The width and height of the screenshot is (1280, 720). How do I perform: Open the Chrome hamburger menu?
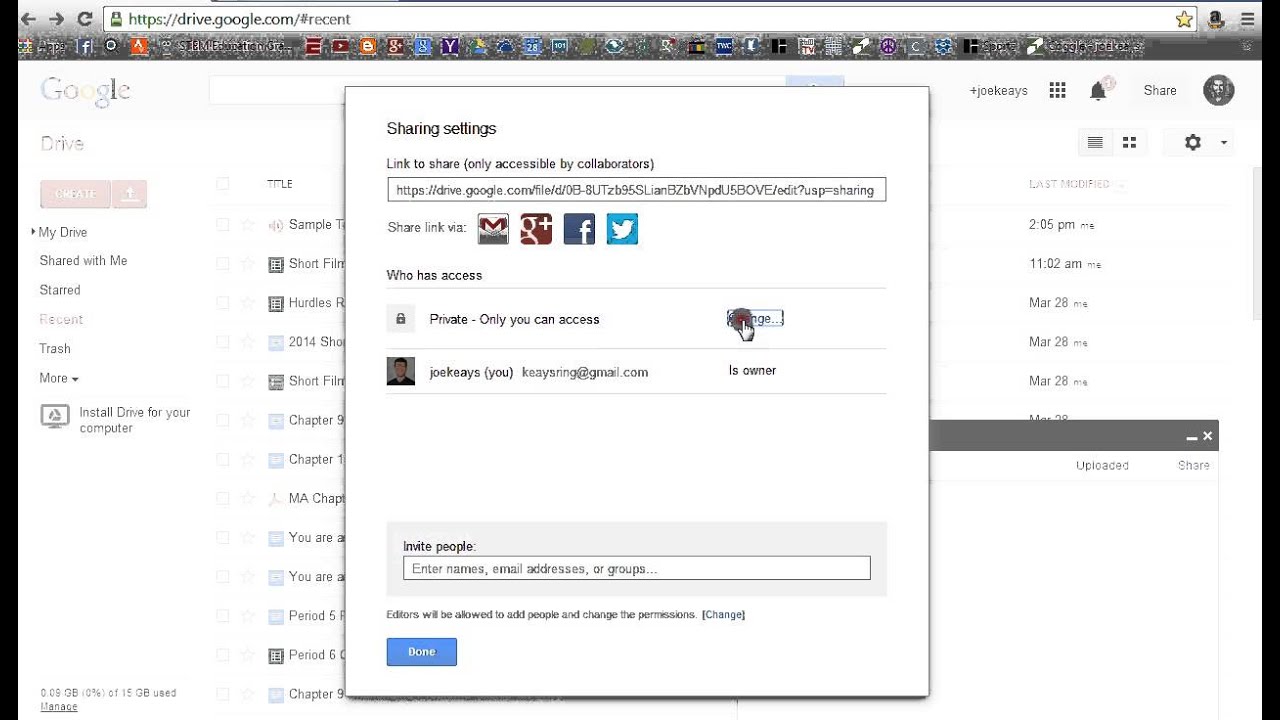coord(1247,19)
